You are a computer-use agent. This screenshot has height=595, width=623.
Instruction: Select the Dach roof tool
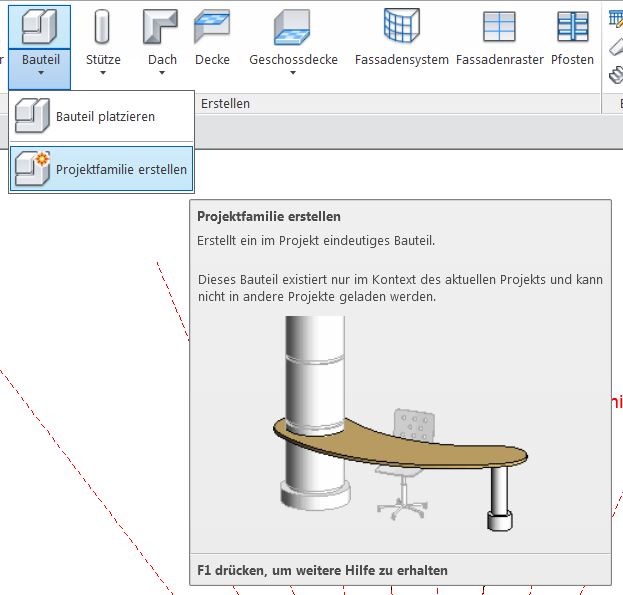[161, 27]
